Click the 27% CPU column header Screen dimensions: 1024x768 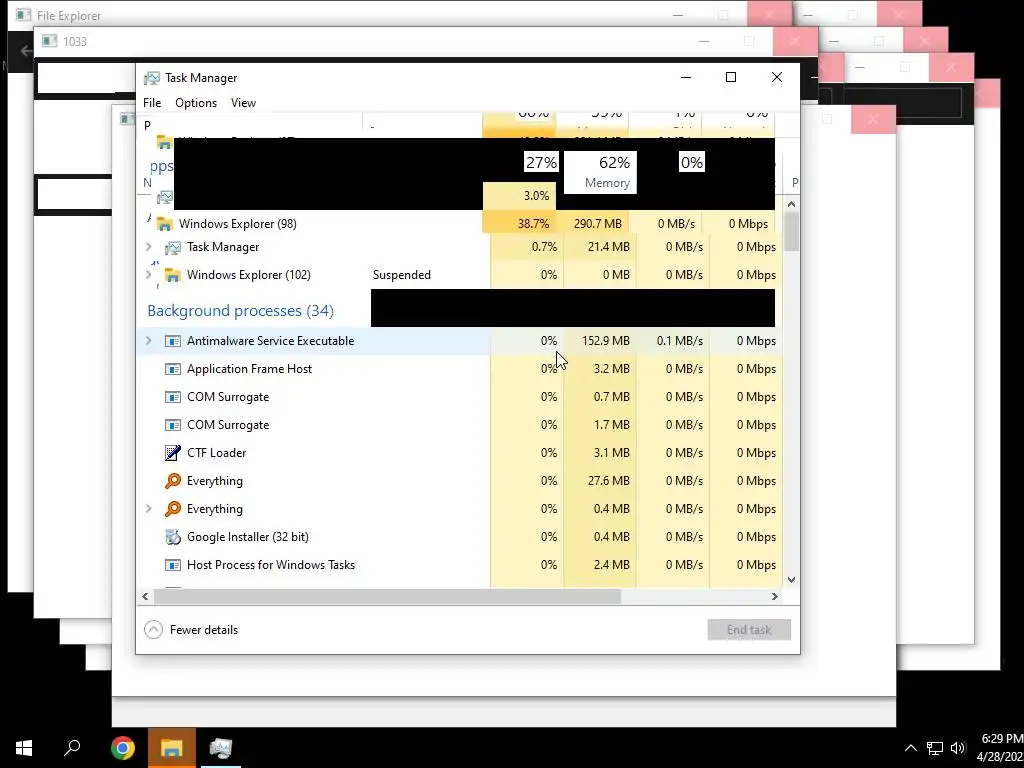(541, 162)
